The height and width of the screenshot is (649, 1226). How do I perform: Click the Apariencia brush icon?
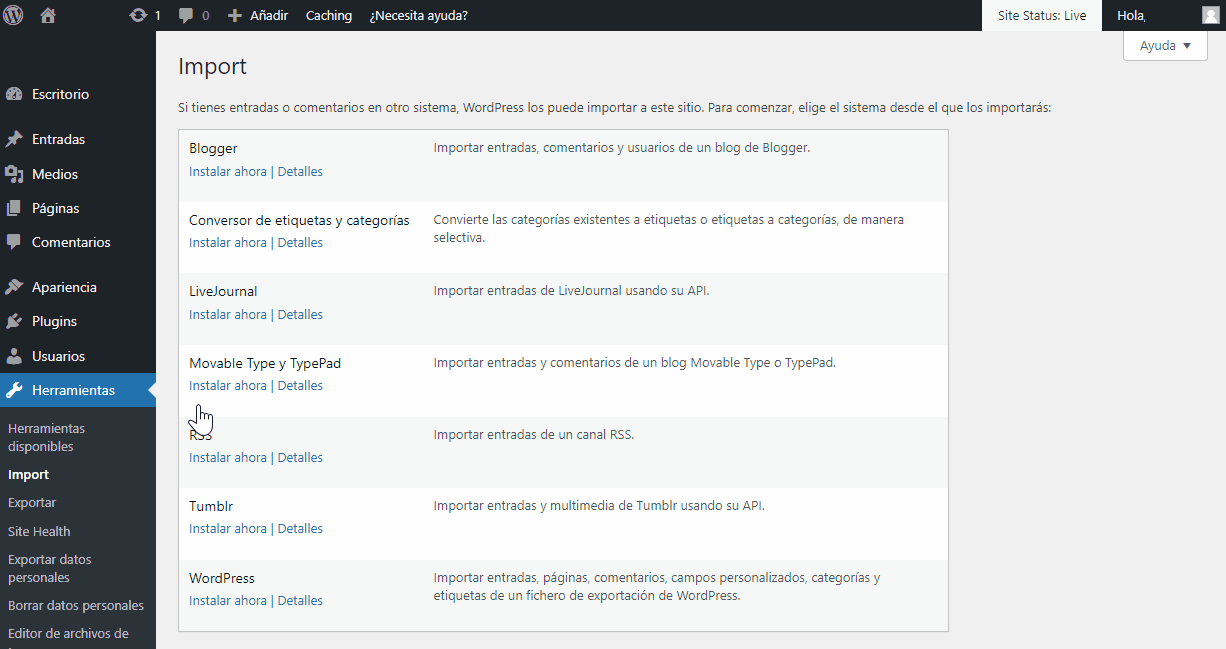coord(14,287)
